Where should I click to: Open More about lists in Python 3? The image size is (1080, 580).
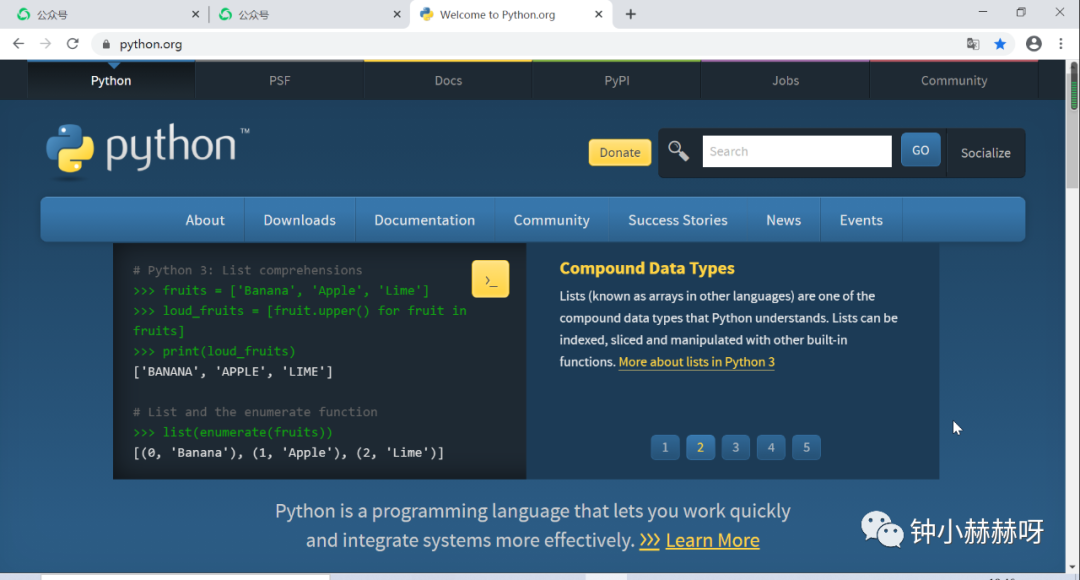696,362
